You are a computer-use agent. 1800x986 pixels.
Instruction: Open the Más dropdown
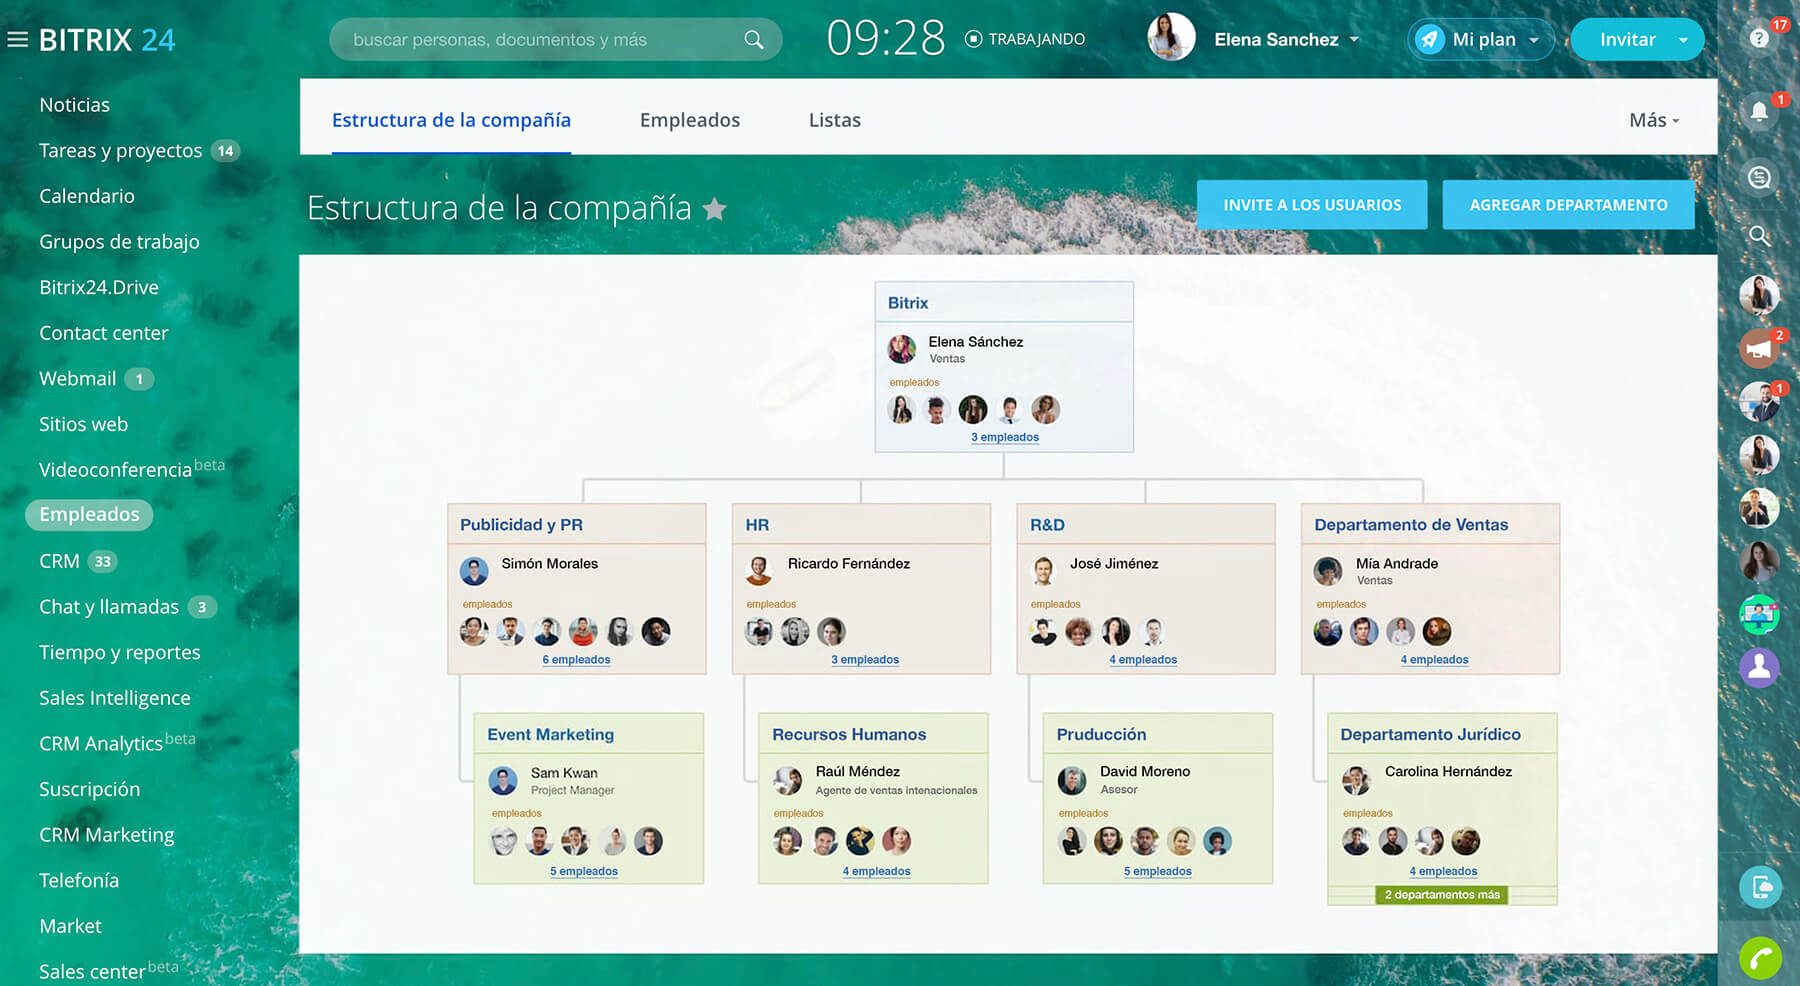point(1654,120)
